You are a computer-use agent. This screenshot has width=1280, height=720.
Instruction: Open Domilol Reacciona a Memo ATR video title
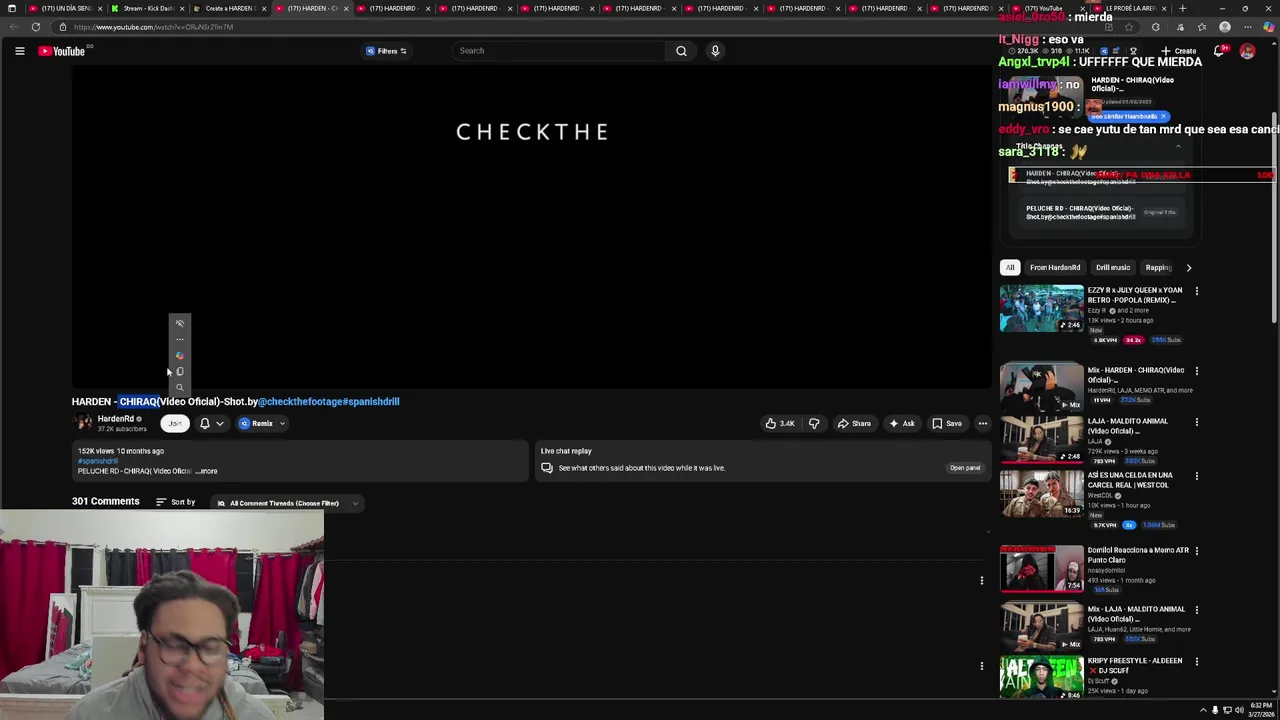click(1138, 555)
